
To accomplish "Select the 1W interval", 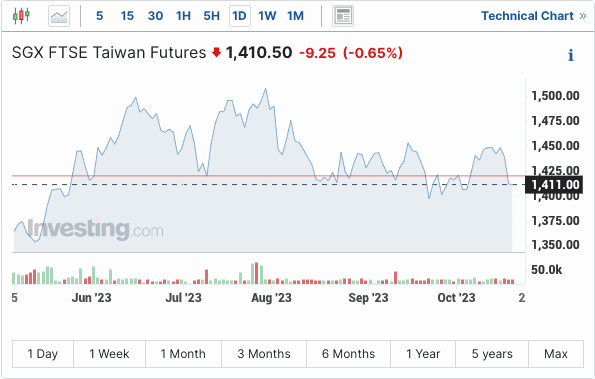I will (x=267, y=16).
